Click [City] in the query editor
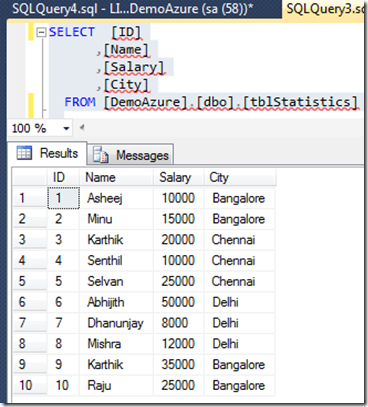Screen dimensions: 368x407 coord(126,85)
